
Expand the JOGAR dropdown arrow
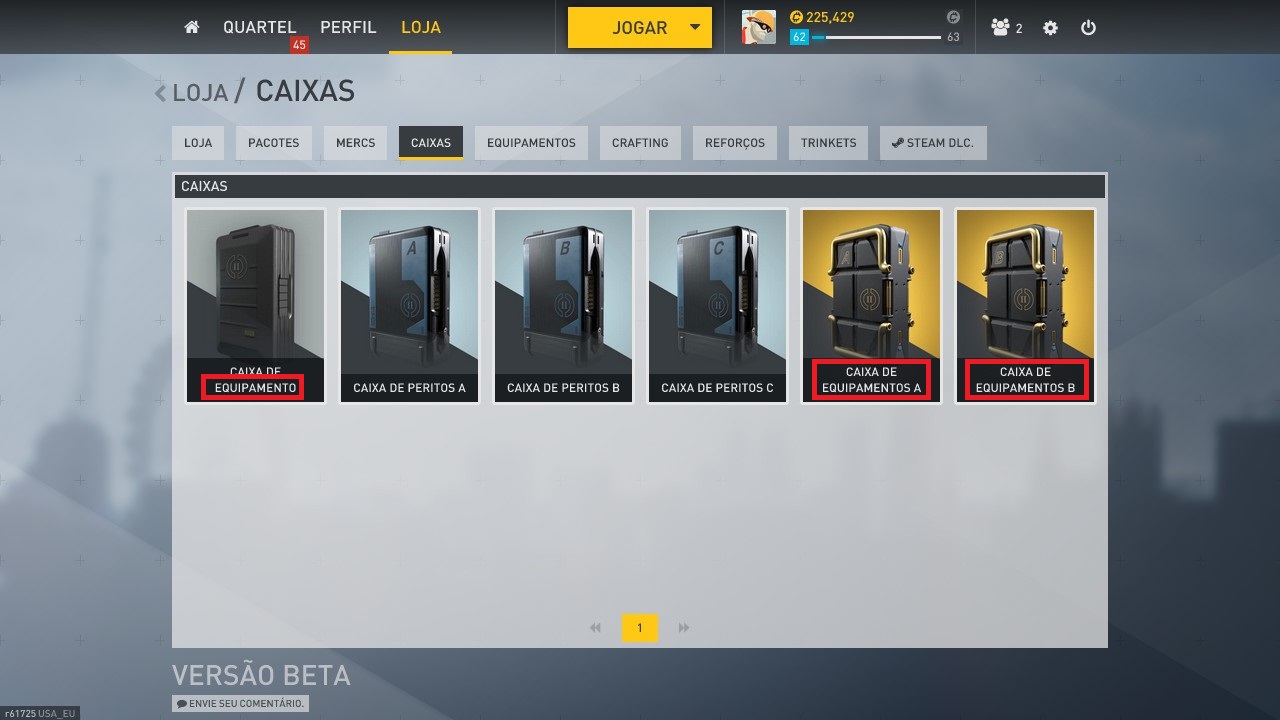(695, 27)
